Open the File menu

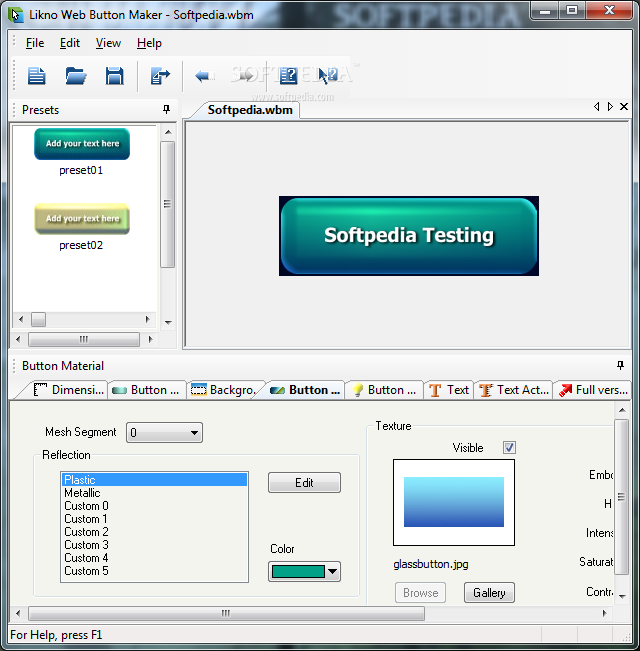point(35,43)
